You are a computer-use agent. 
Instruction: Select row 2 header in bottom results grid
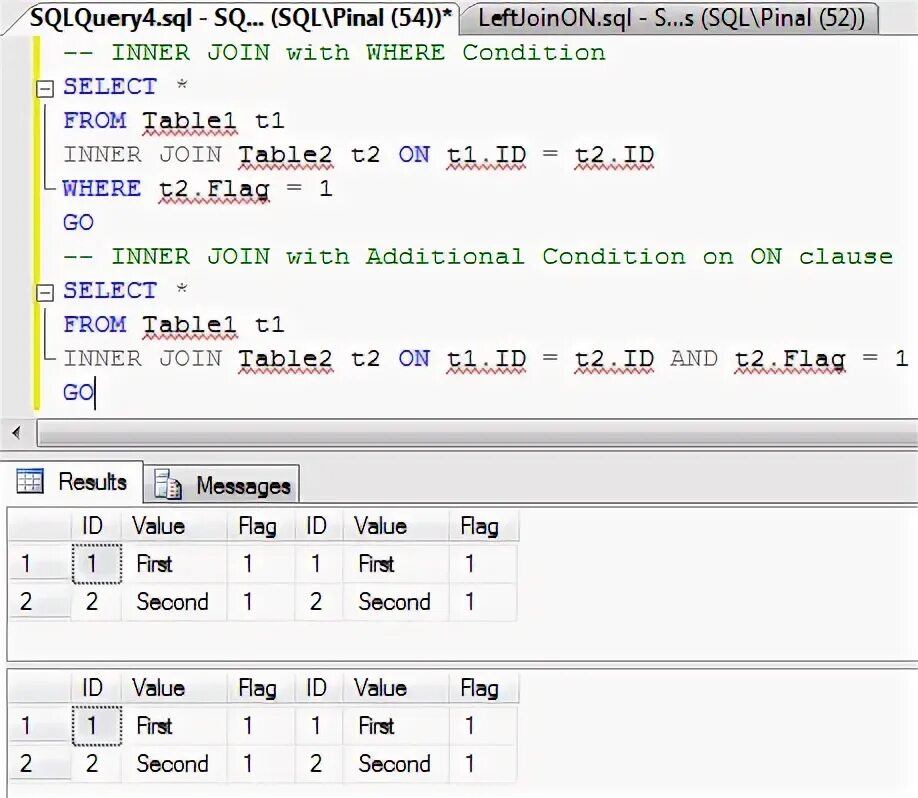[x=39, y=763]
